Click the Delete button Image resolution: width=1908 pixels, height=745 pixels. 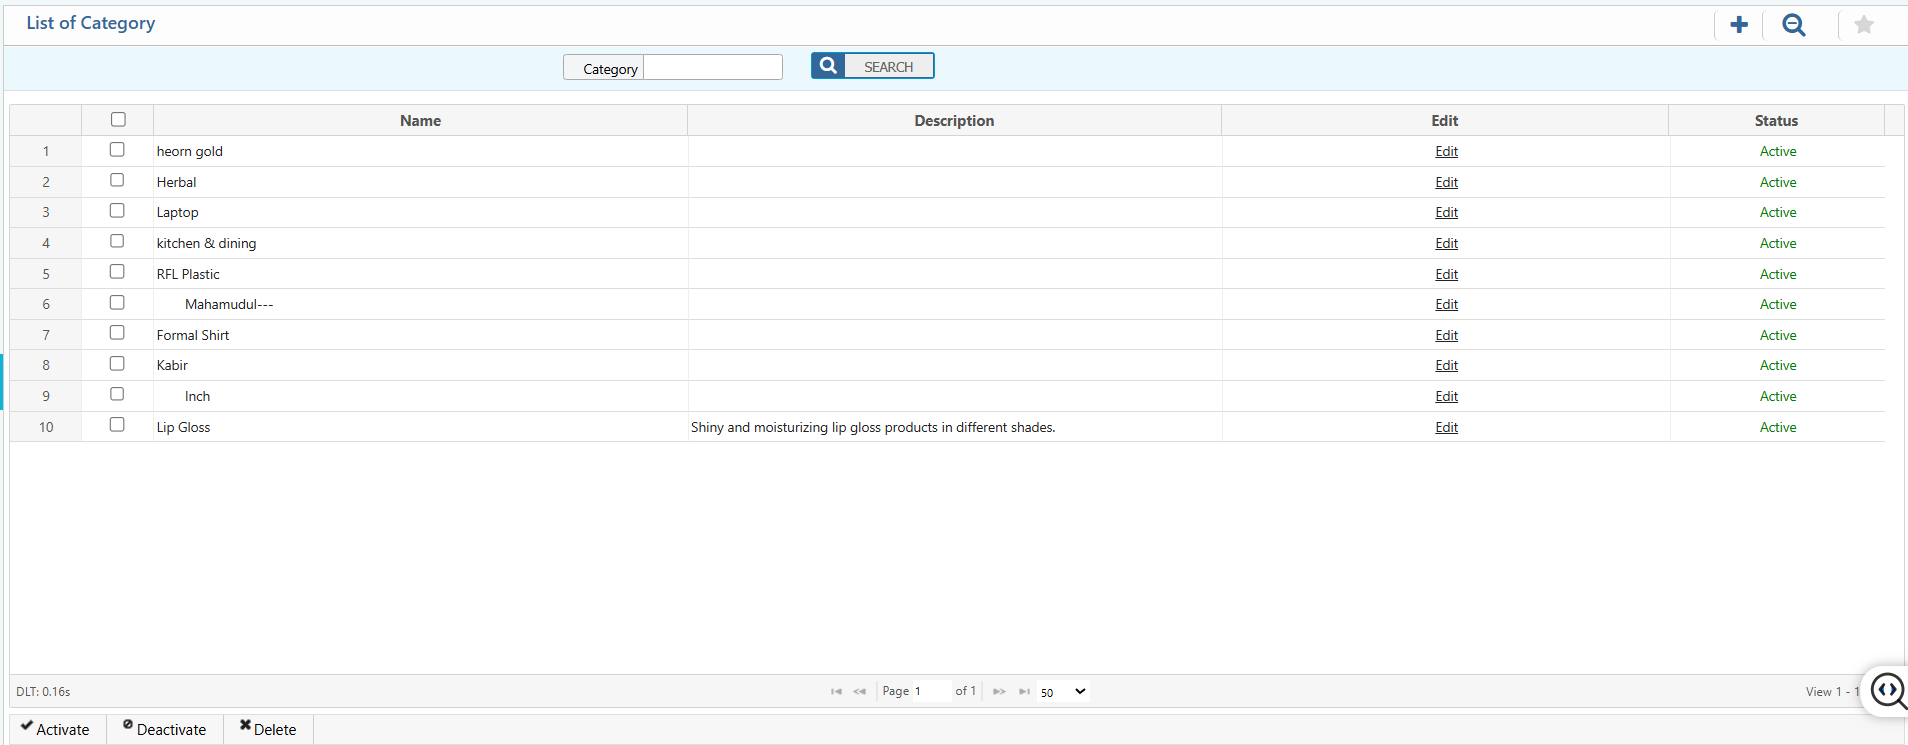(268, 729)
